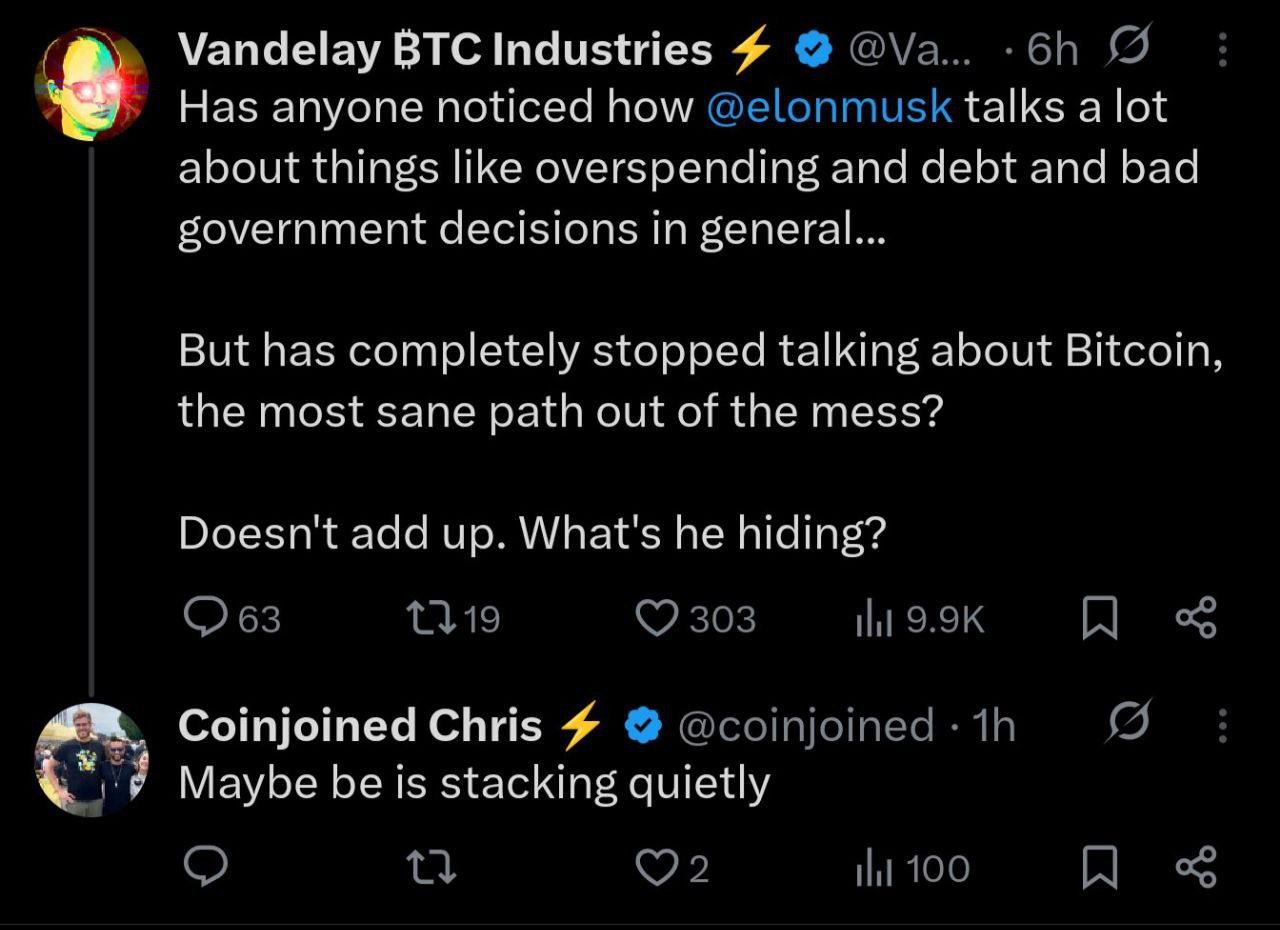
Task: View Vandelay BTC Industries profile avatar
Action: tap(91, 84)
